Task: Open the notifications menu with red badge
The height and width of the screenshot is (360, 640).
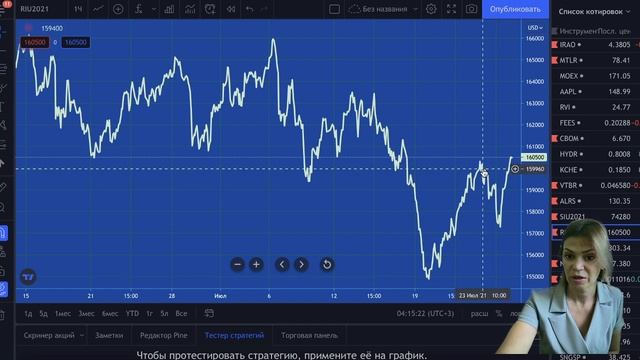Action: point(5,6)
